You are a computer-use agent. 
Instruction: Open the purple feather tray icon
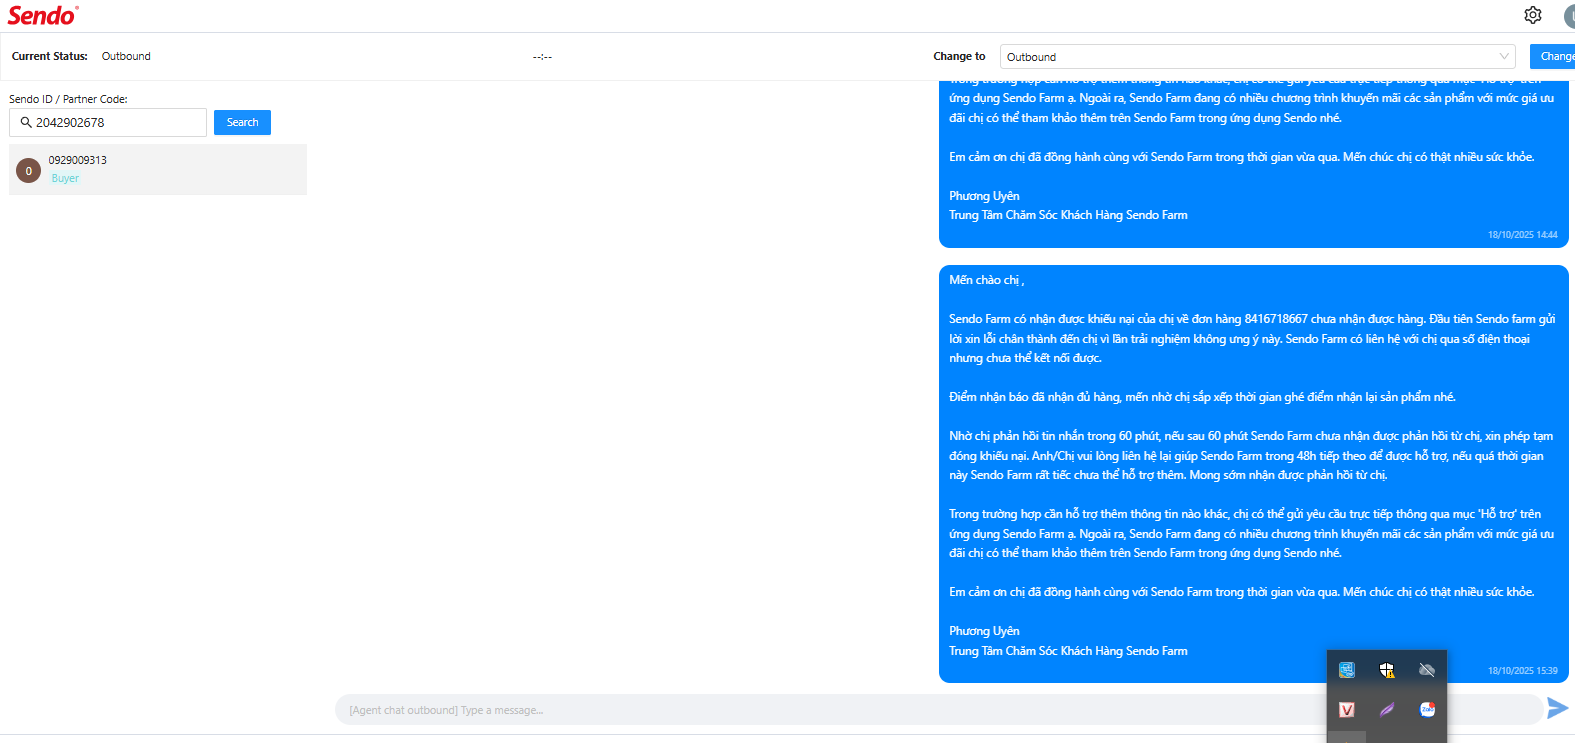pos(1387,710)
